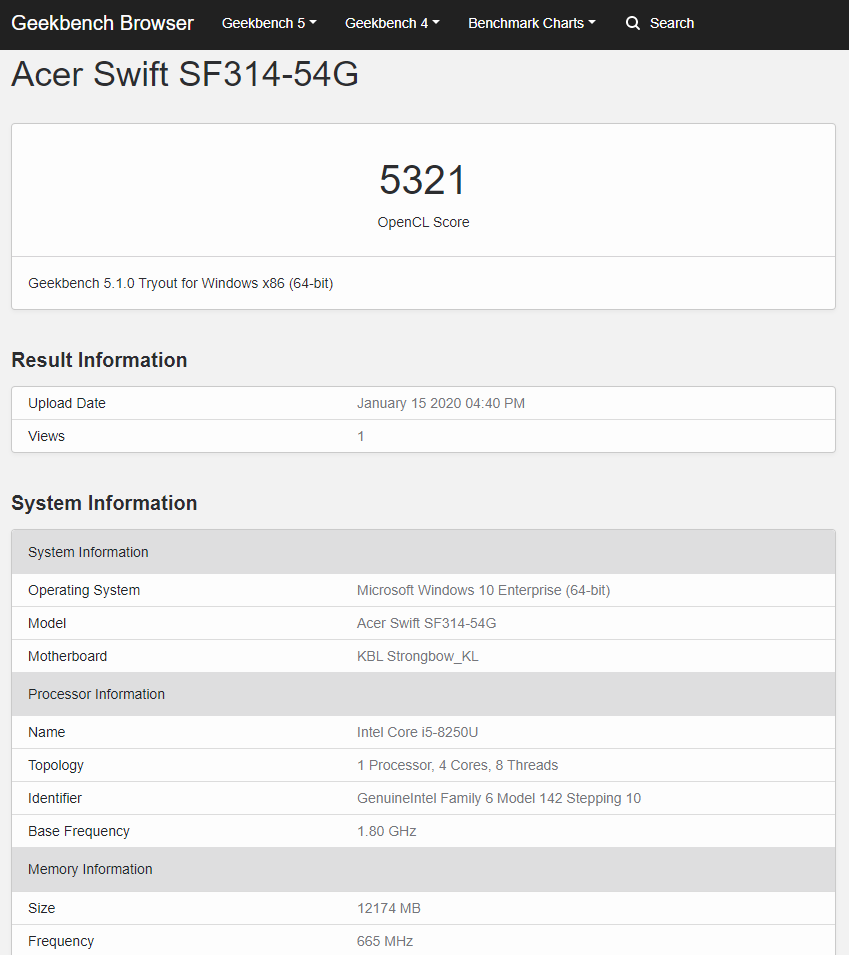Click the large System Information heading
The height and width of the screenshot is (955, 849).
click(x=104, y=503)
